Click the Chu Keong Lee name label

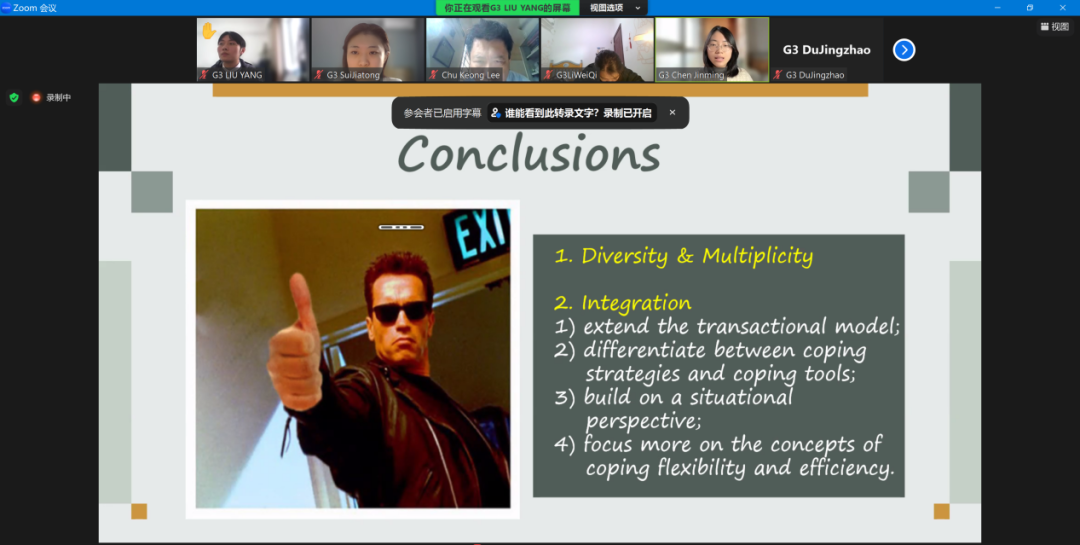[470, 75]
